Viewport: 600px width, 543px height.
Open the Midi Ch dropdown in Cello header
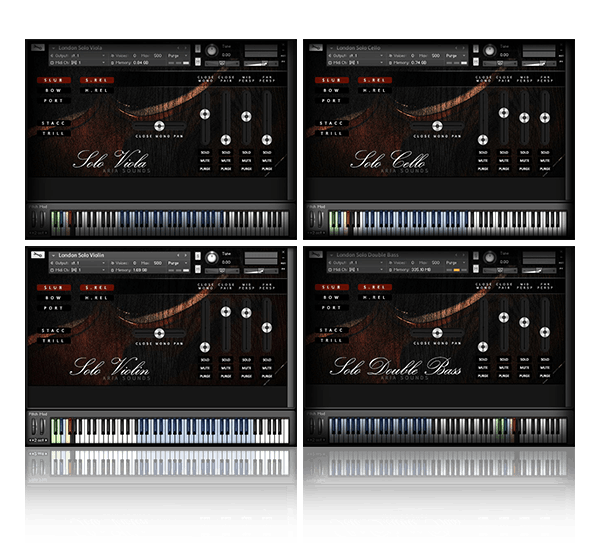pos(382,62)
